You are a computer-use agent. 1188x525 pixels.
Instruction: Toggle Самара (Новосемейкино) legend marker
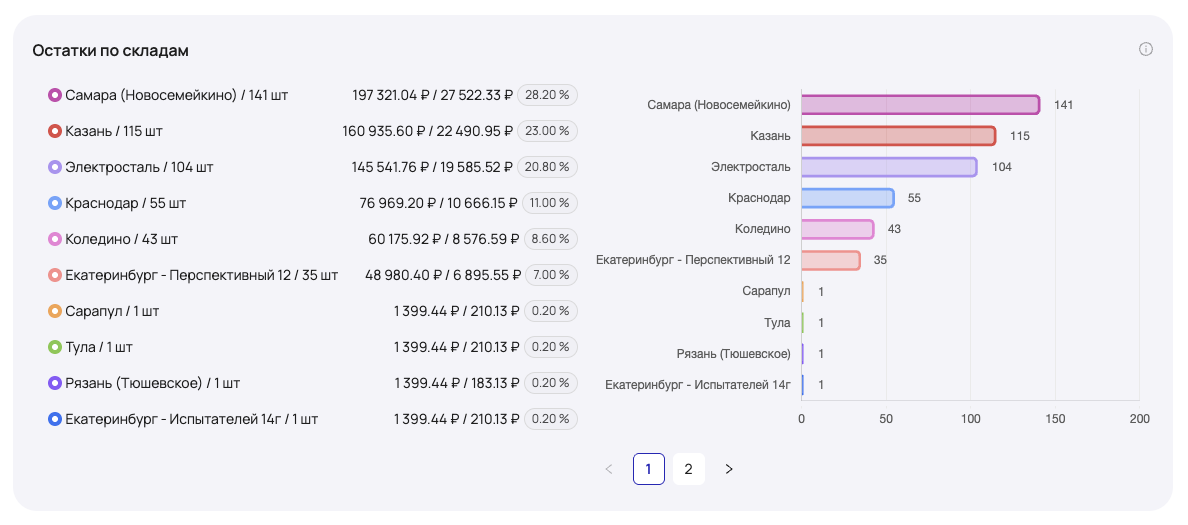pyautogui.click(x=55, y=95)
